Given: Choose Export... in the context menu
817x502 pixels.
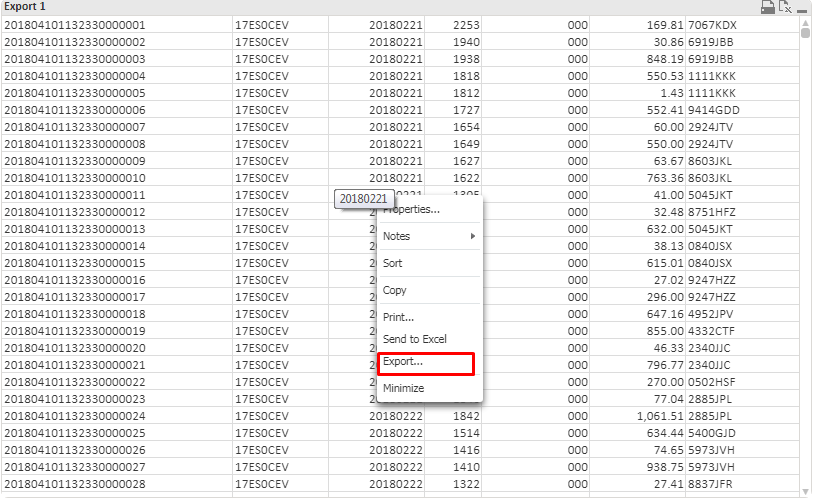Looking at the screenshot, I should (403, 361).
